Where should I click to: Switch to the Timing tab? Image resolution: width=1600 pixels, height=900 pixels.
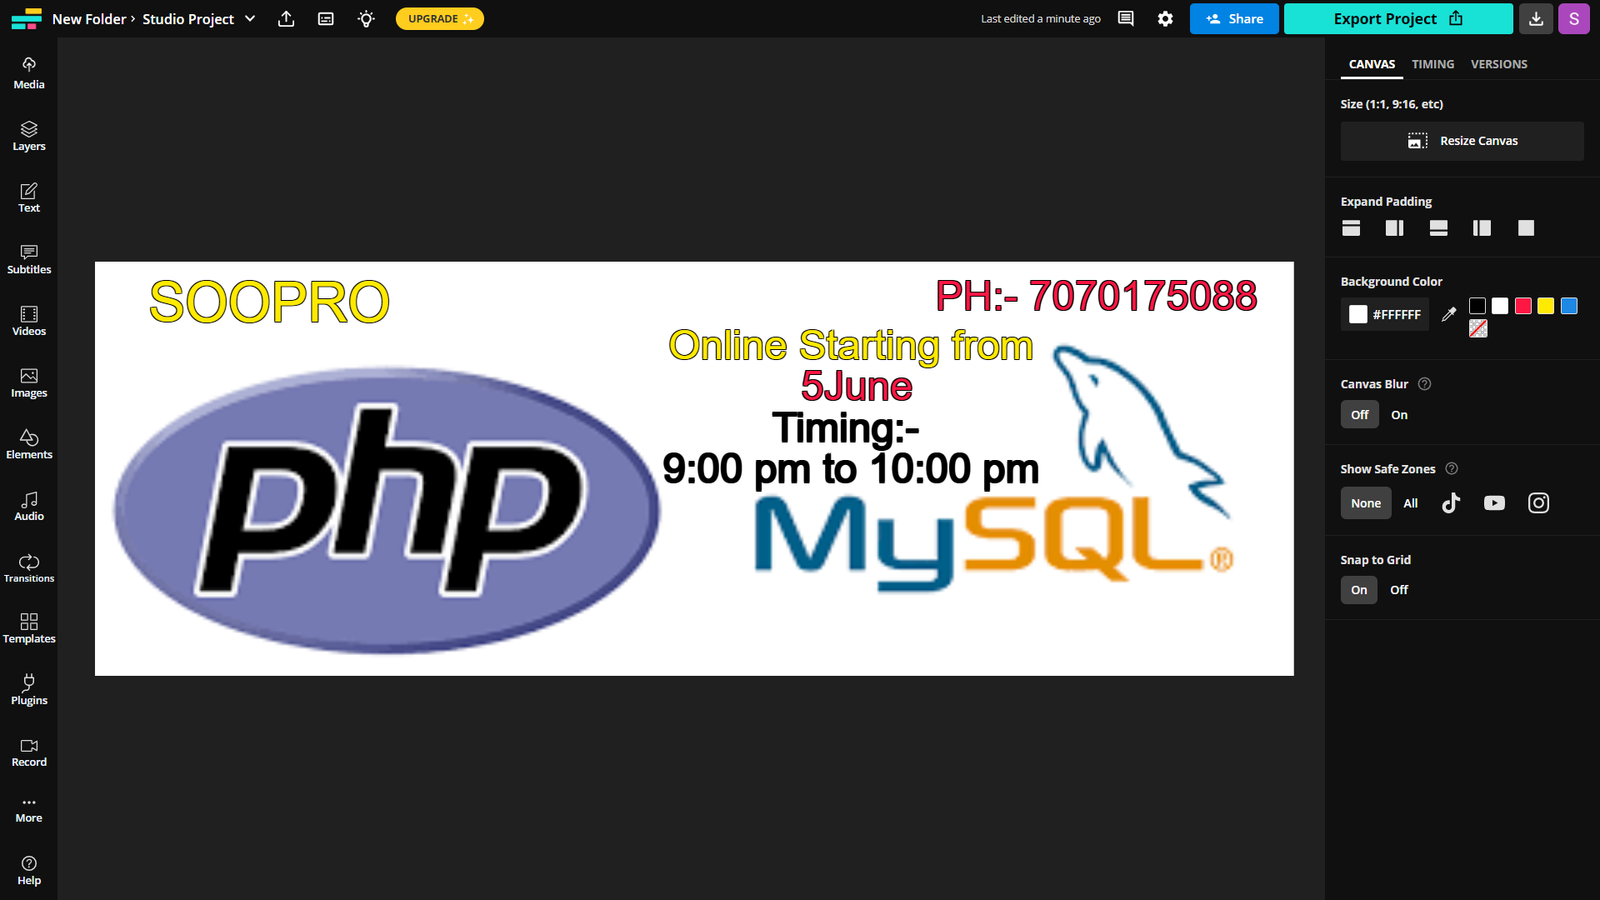[x=1432, y=64]
